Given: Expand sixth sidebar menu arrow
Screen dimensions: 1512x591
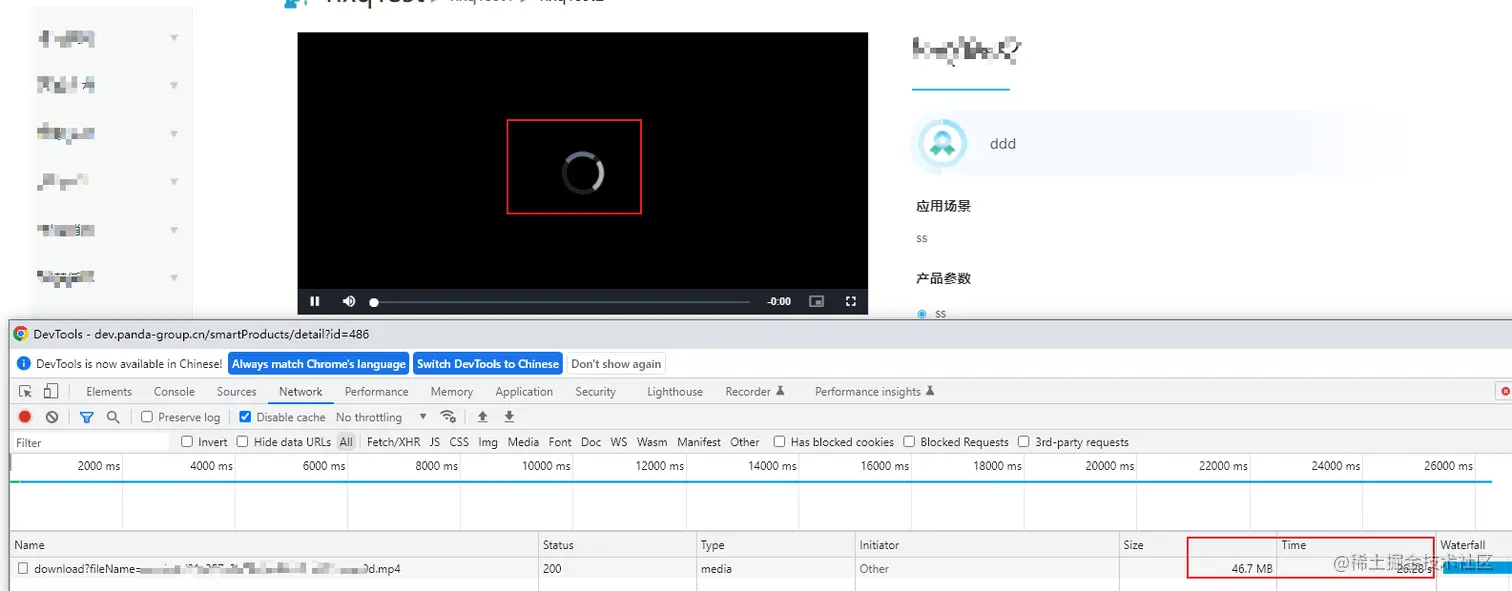Looking at the screenshot, I should tap(174, 278).
